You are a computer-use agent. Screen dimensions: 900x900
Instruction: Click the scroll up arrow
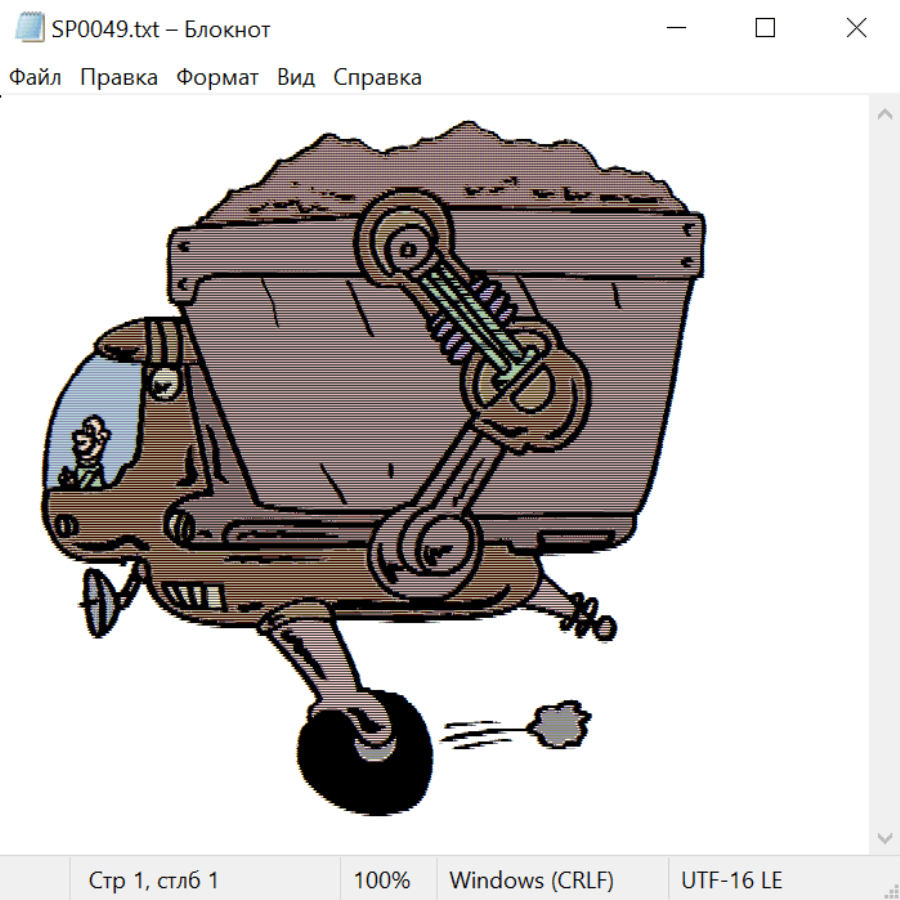click(884, 115)
